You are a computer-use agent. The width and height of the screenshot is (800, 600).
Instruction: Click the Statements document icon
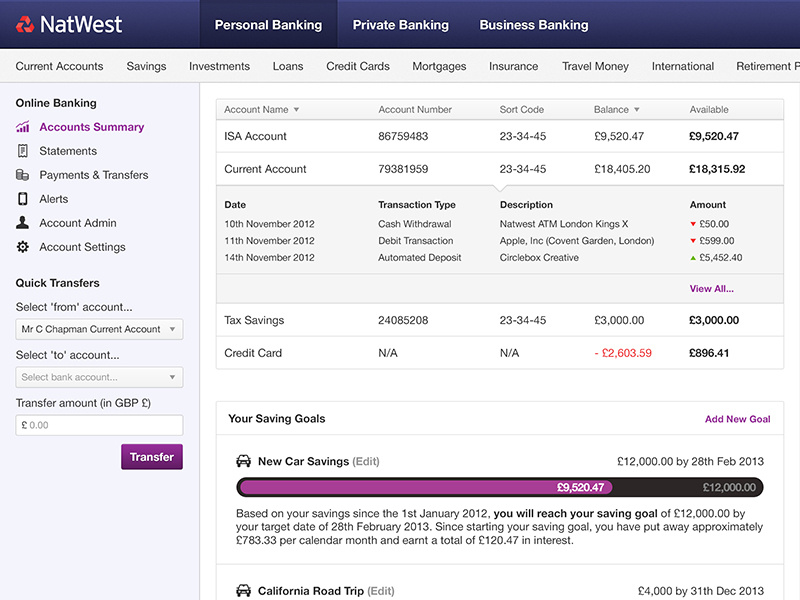pyautogui.click(x=22, y=151)
